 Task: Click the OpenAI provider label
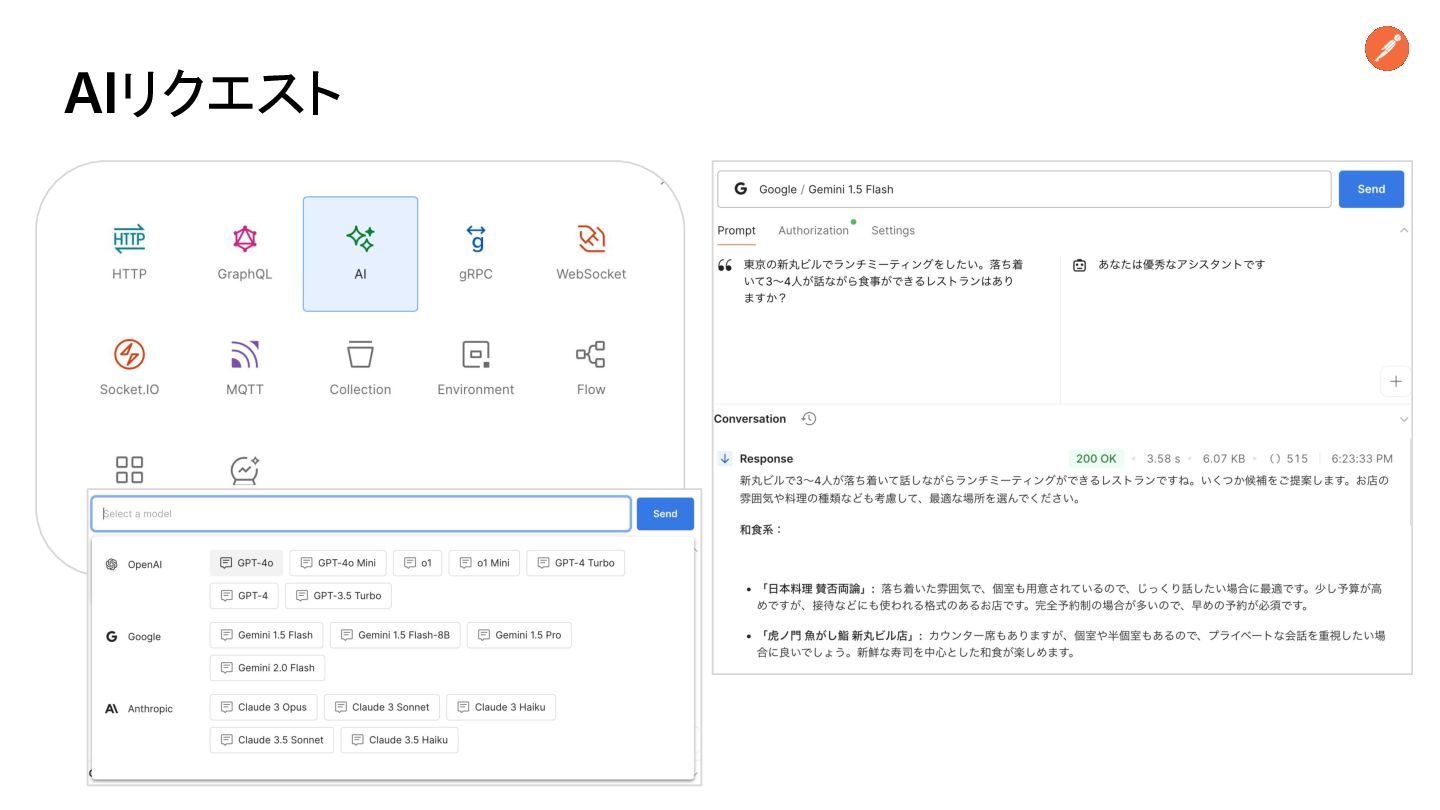[x=145, y=564]
